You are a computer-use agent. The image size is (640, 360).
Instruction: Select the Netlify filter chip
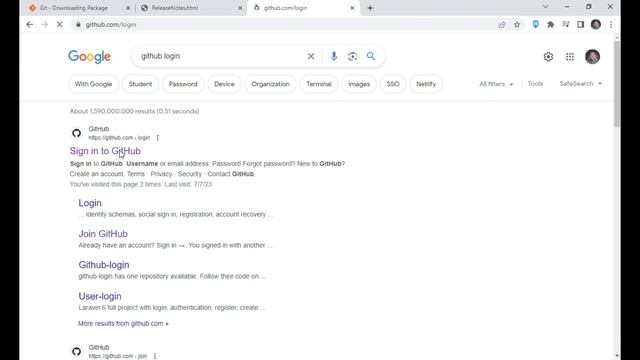[426, 84]
